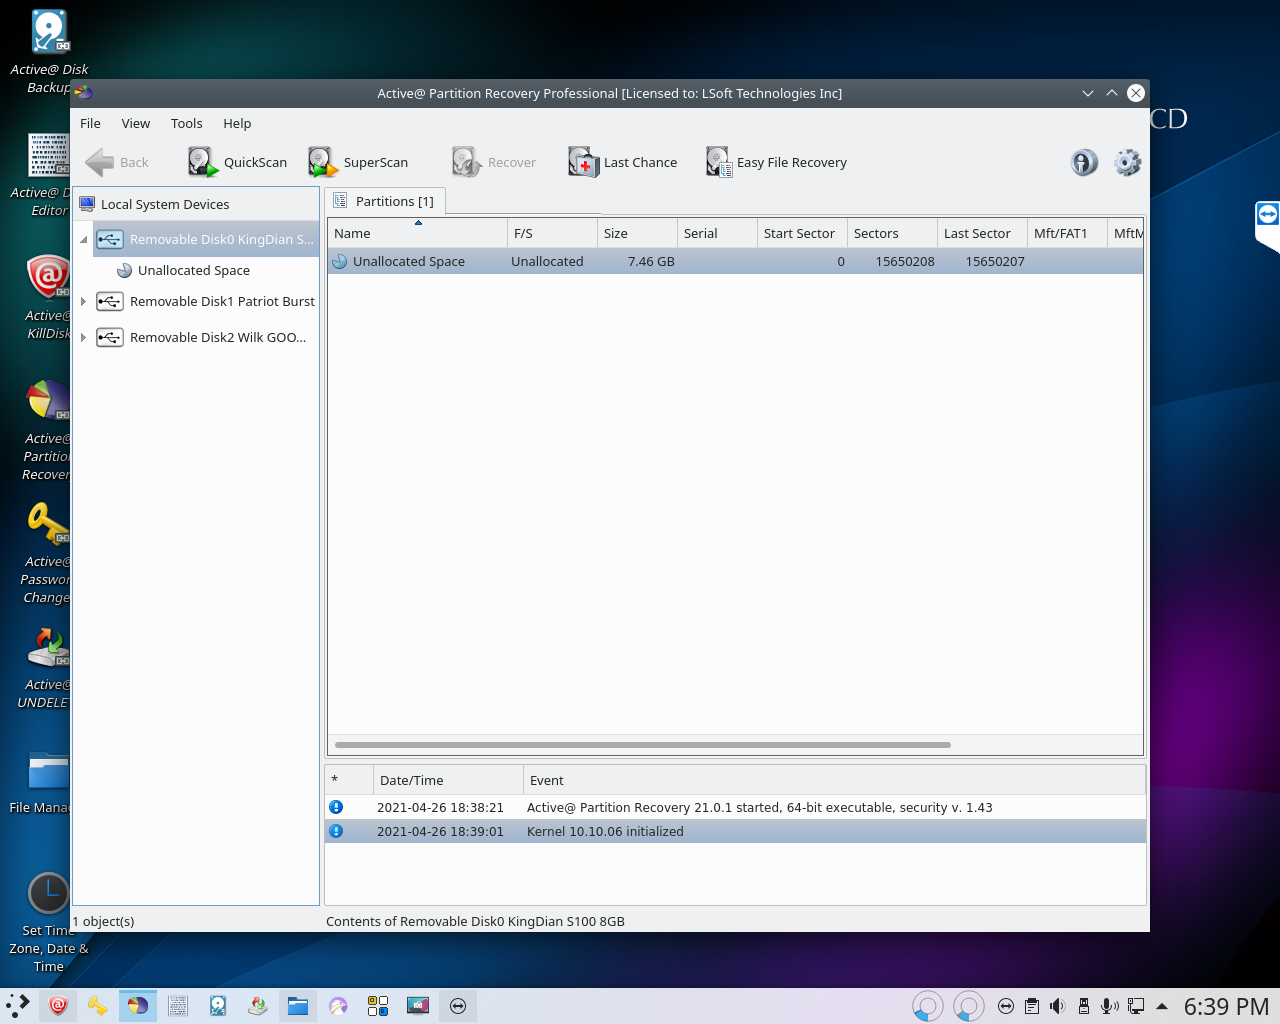Click the volume speaker tray icon
The height and width of the screenshot is (1024, 1280).
tap(1057, 1006)
